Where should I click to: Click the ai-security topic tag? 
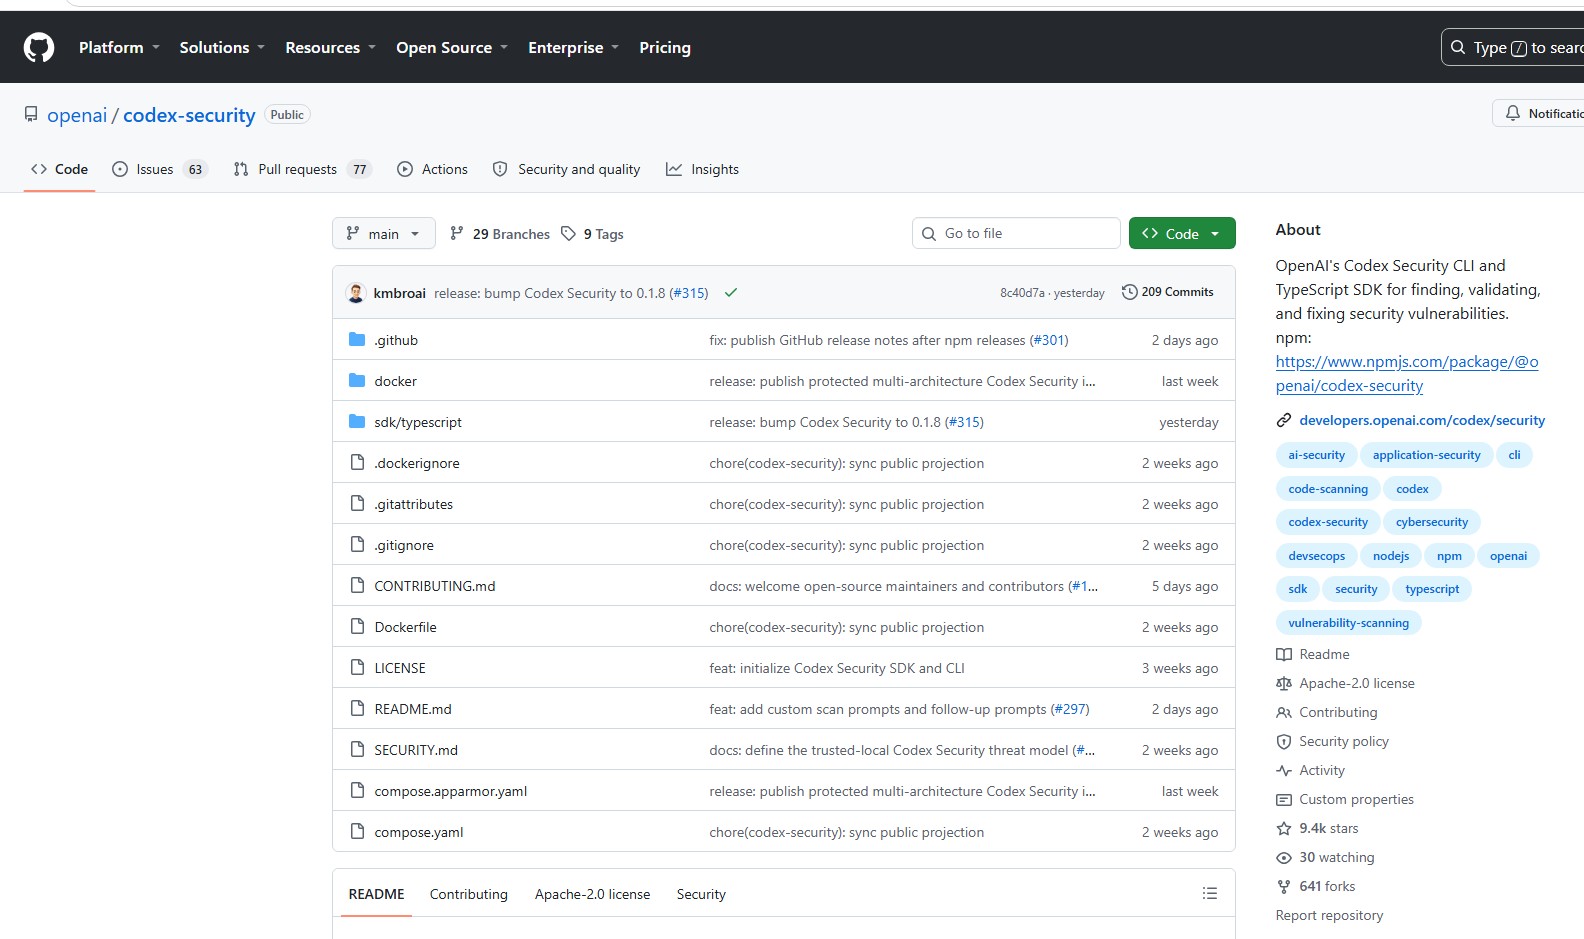click(1316, 455)
